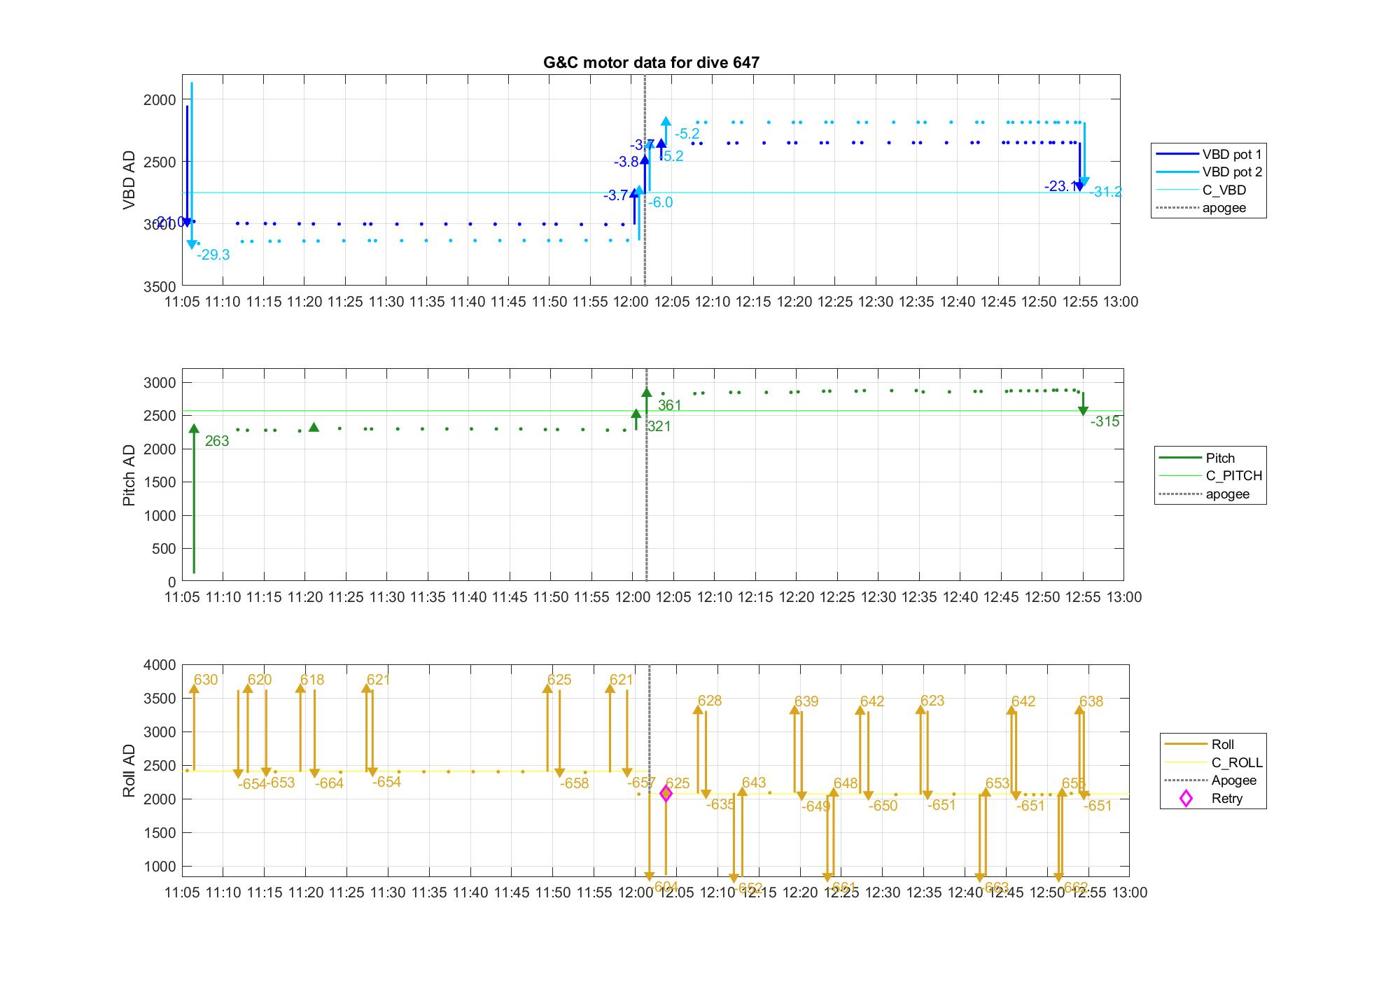Select 'apogee' entry in the VBD legend
The height and width of the screenshot is (986, 1400).
1201,208
